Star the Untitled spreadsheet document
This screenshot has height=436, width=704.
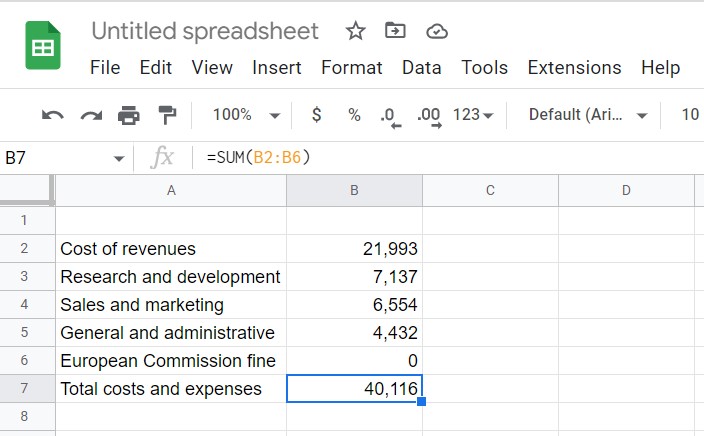coord(356,31)
